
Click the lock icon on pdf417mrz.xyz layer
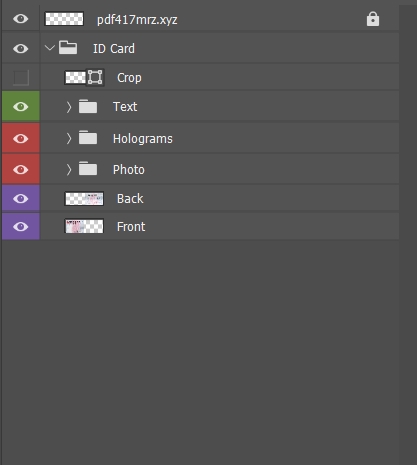[x=373, y=19]
